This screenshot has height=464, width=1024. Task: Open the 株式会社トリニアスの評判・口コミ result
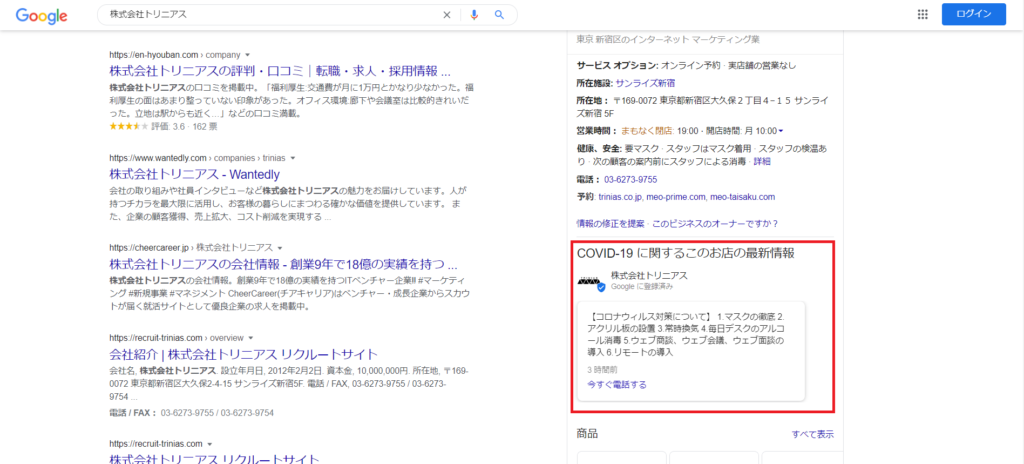point(280,71)
